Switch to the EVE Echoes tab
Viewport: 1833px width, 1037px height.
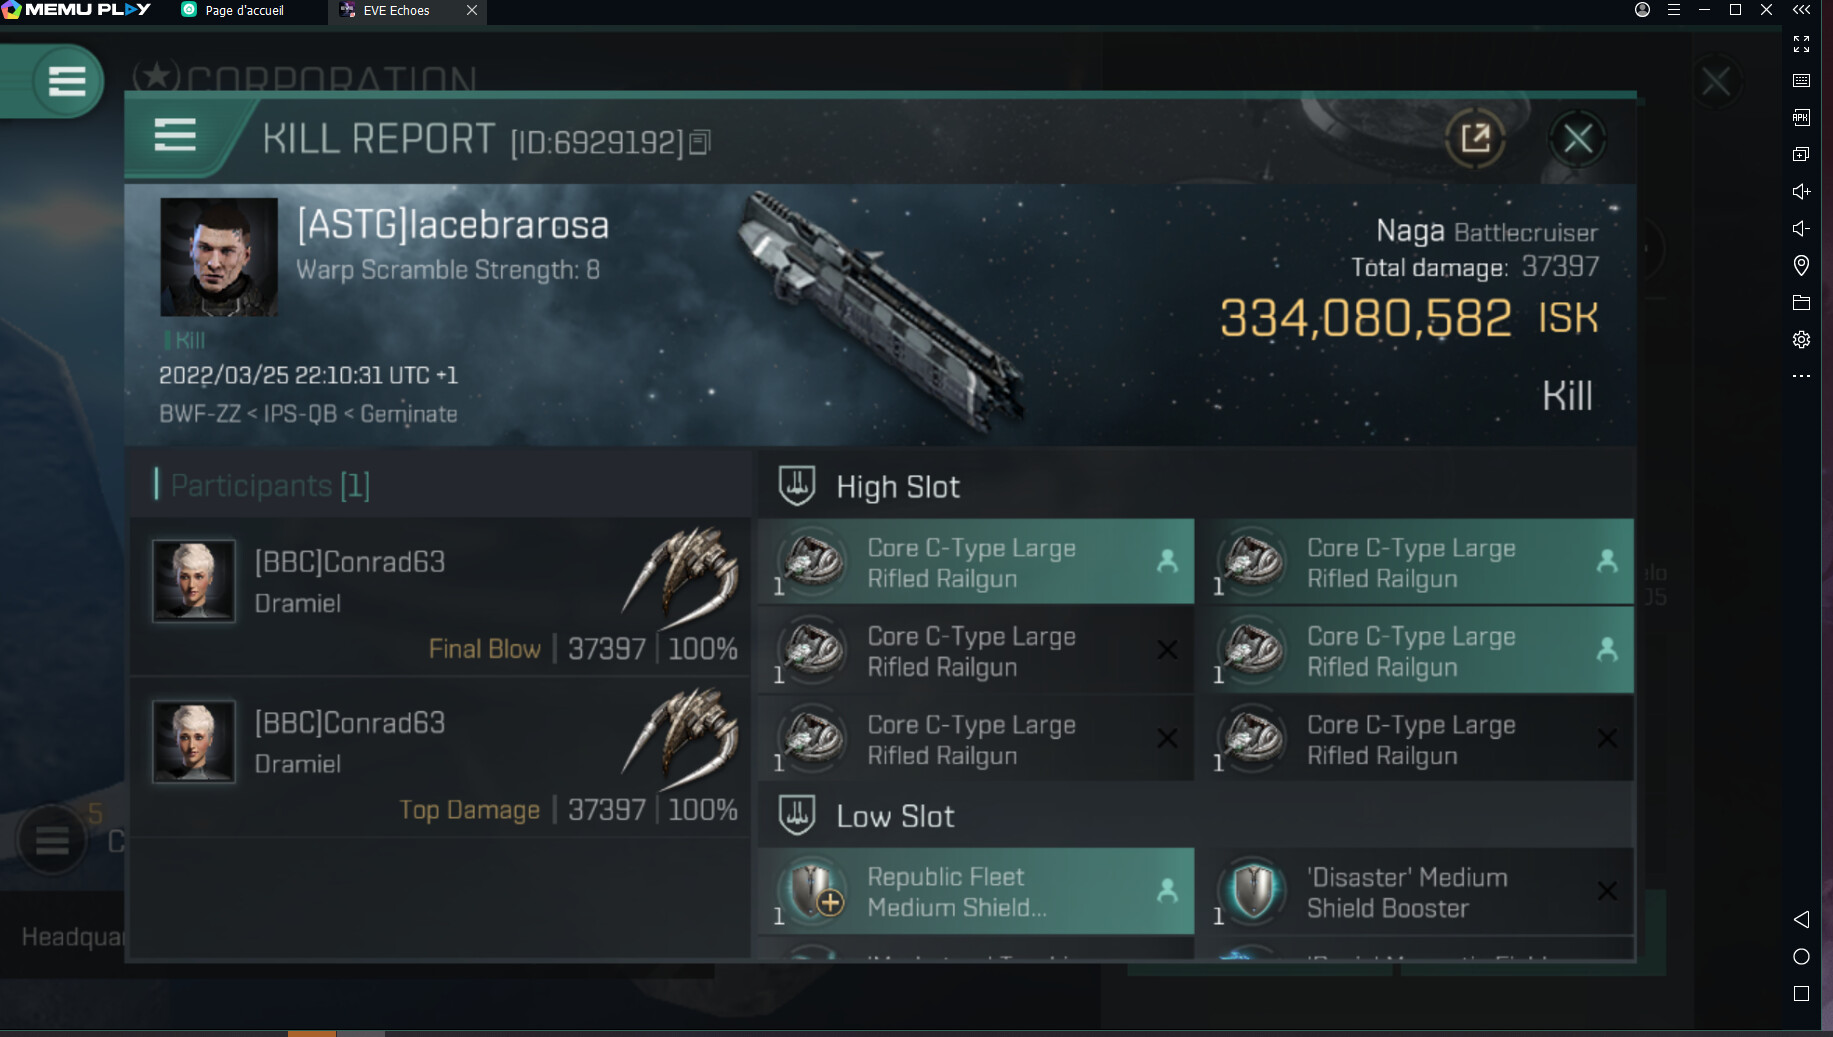pyautogui.click(x=396, y=11)
